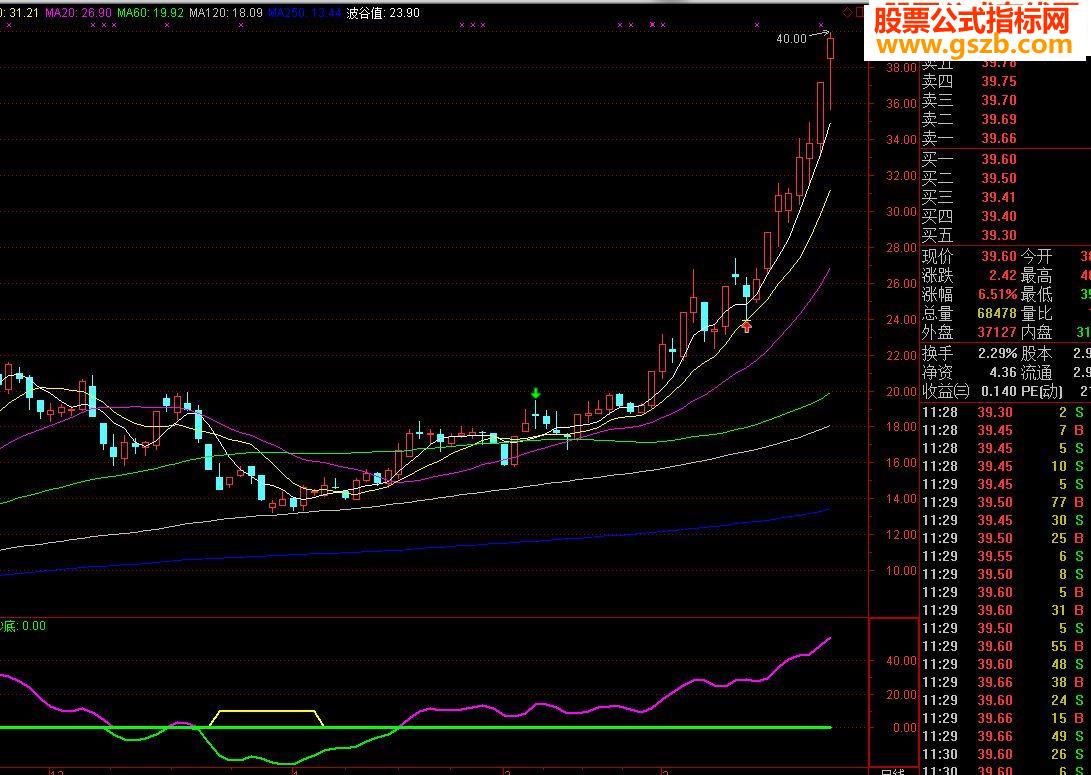Select the 11:30 39.60 26 S trade row
This screenshot has width=1091, height=775.
click(x=1005, y=754)
